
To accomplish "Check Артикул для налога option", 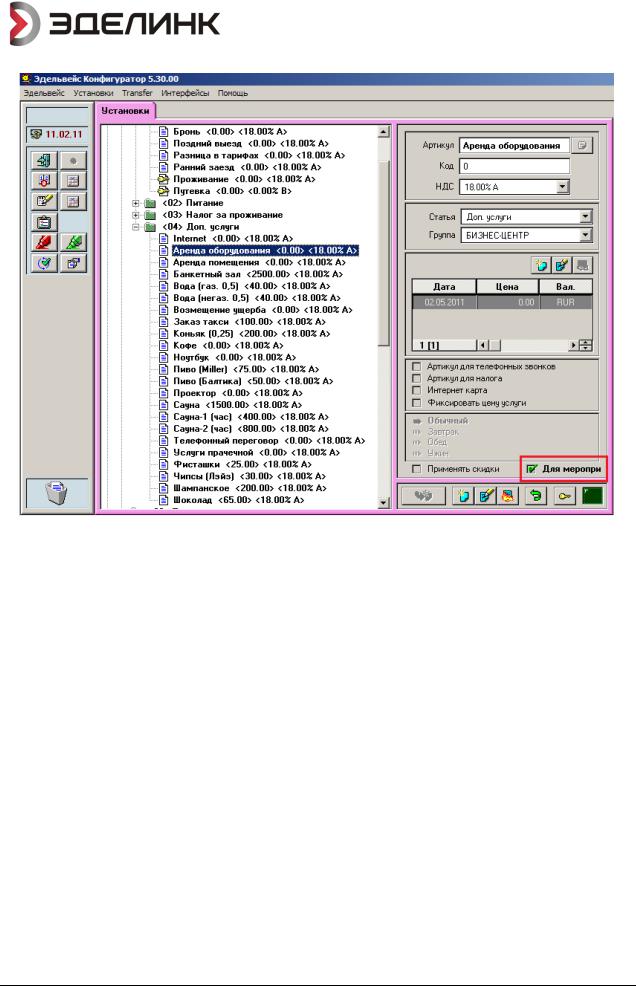I will (x=416, y=378).
